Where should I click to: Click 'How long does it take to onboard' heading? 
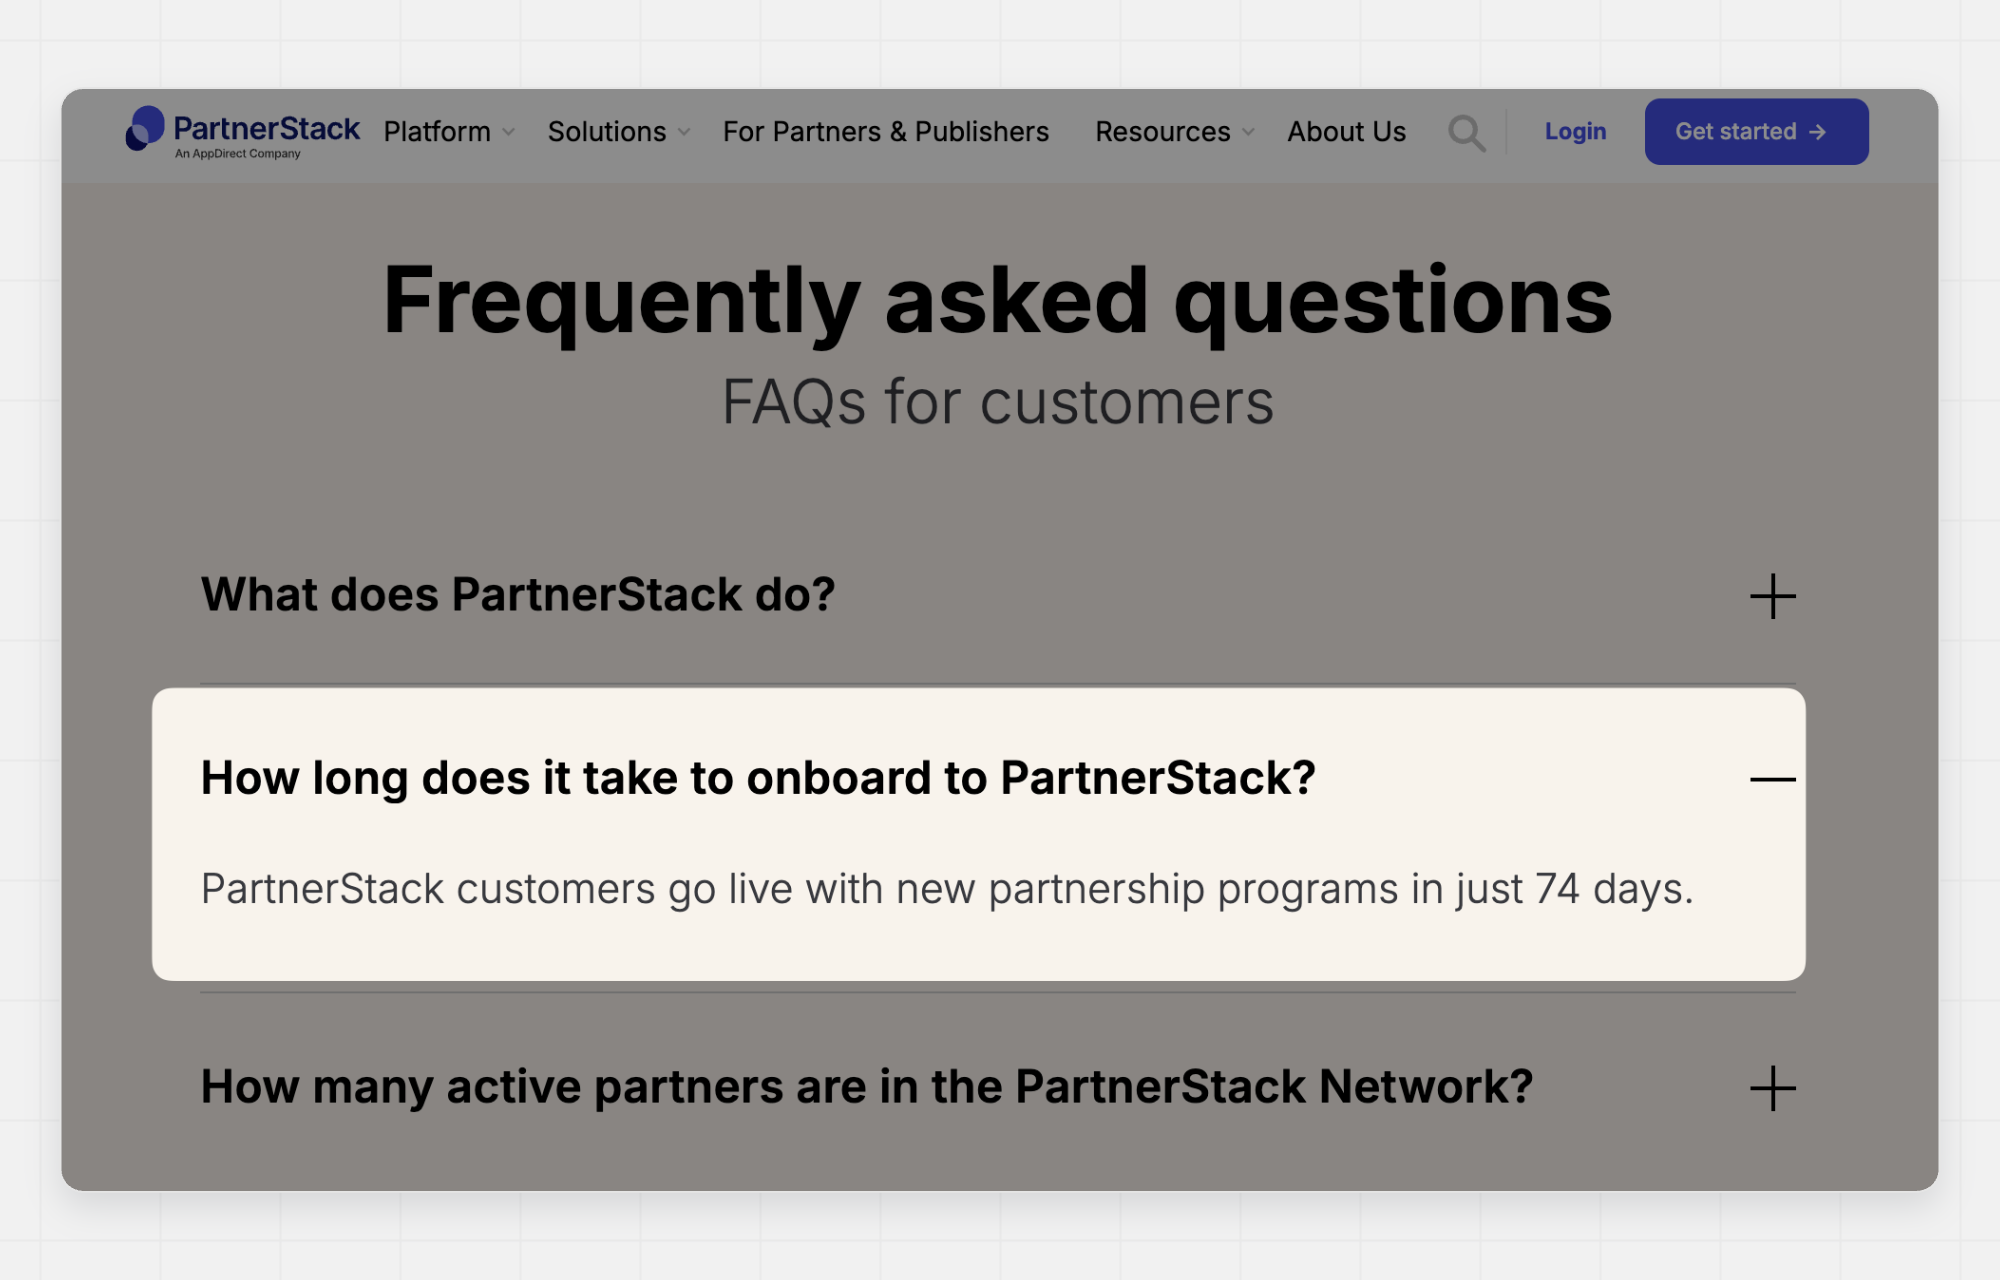[758, 779]
